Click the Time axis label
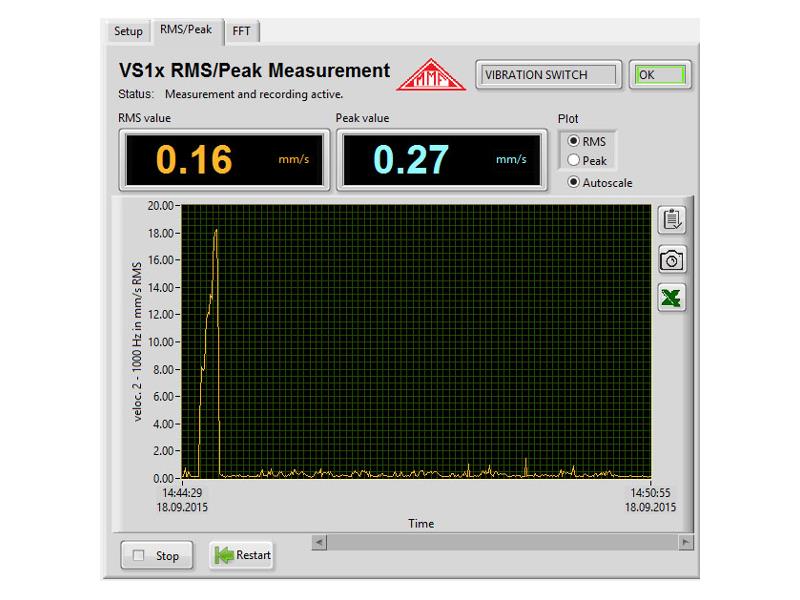The height and width of the screenshot is (600, 800). (421, 523)
